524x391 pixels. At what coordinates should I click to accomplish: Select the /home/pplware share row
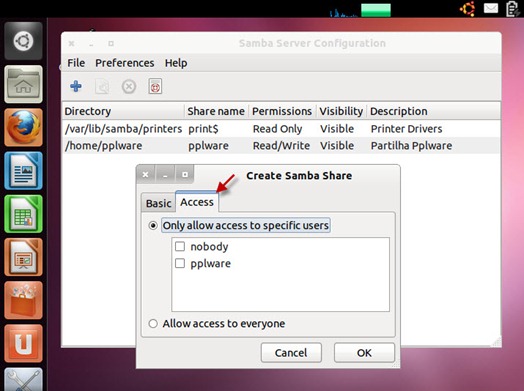281,146
